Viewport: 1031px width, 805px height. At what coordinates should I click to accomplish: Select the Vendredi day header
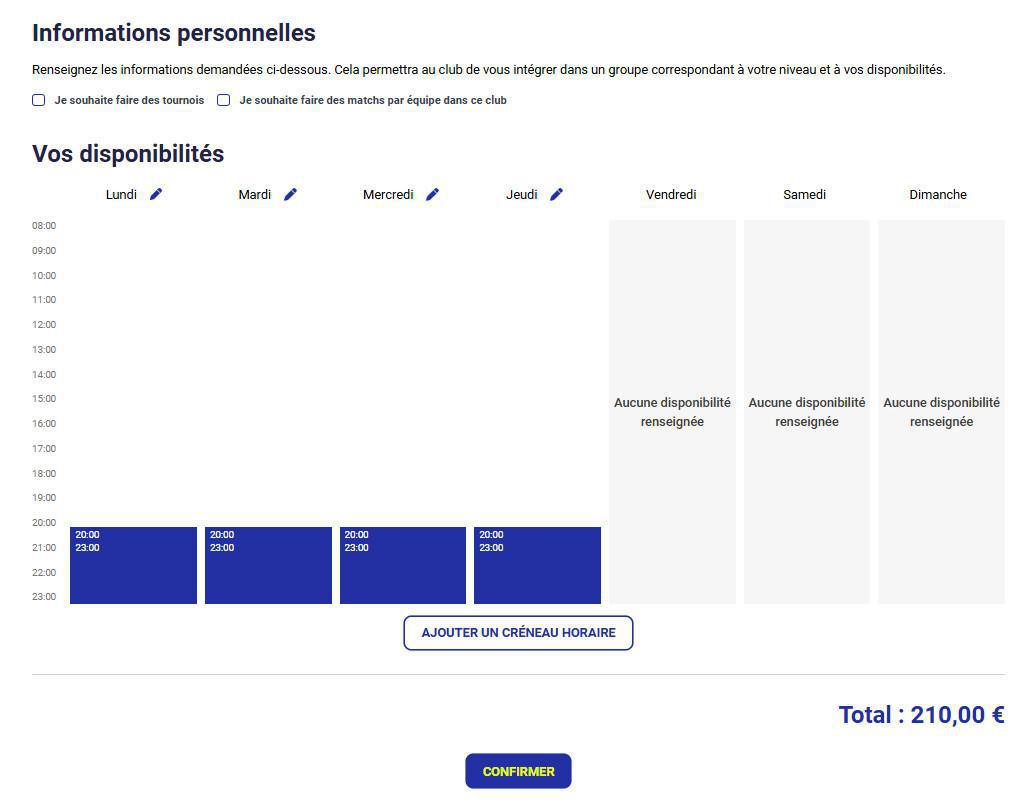click(671, 194)
